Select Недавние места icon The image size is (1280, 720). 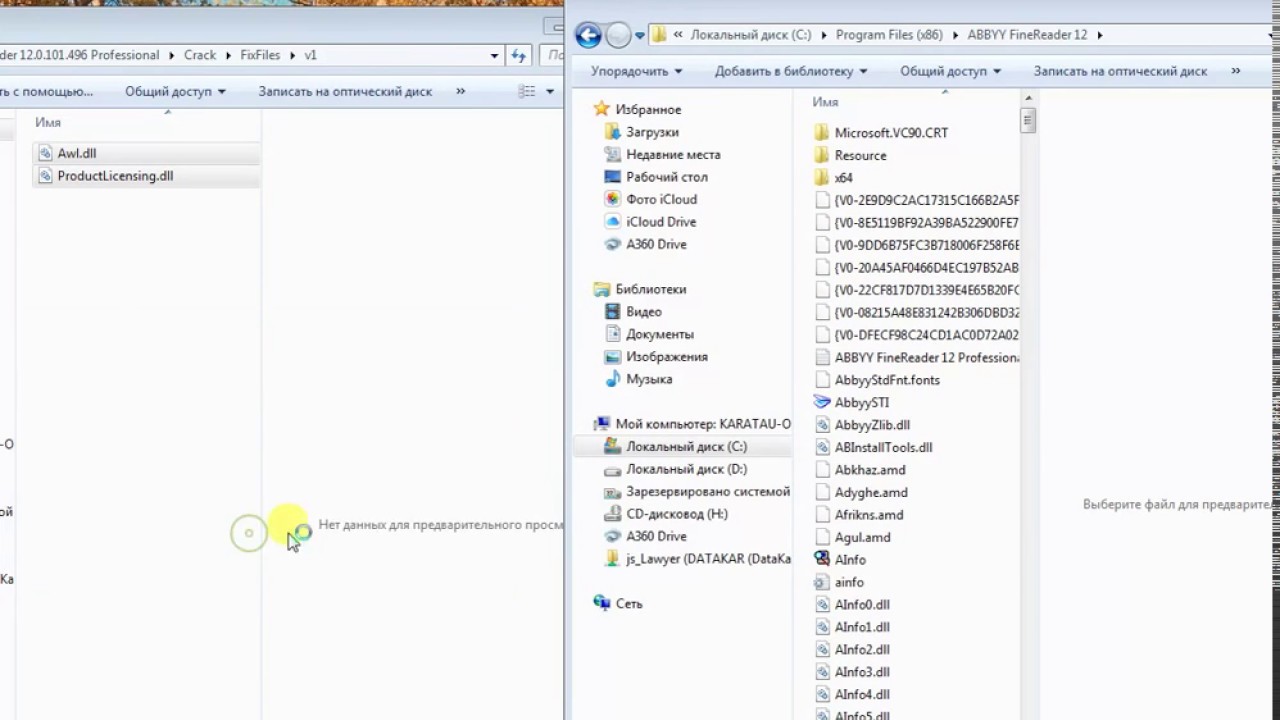(x=613, y=154)
